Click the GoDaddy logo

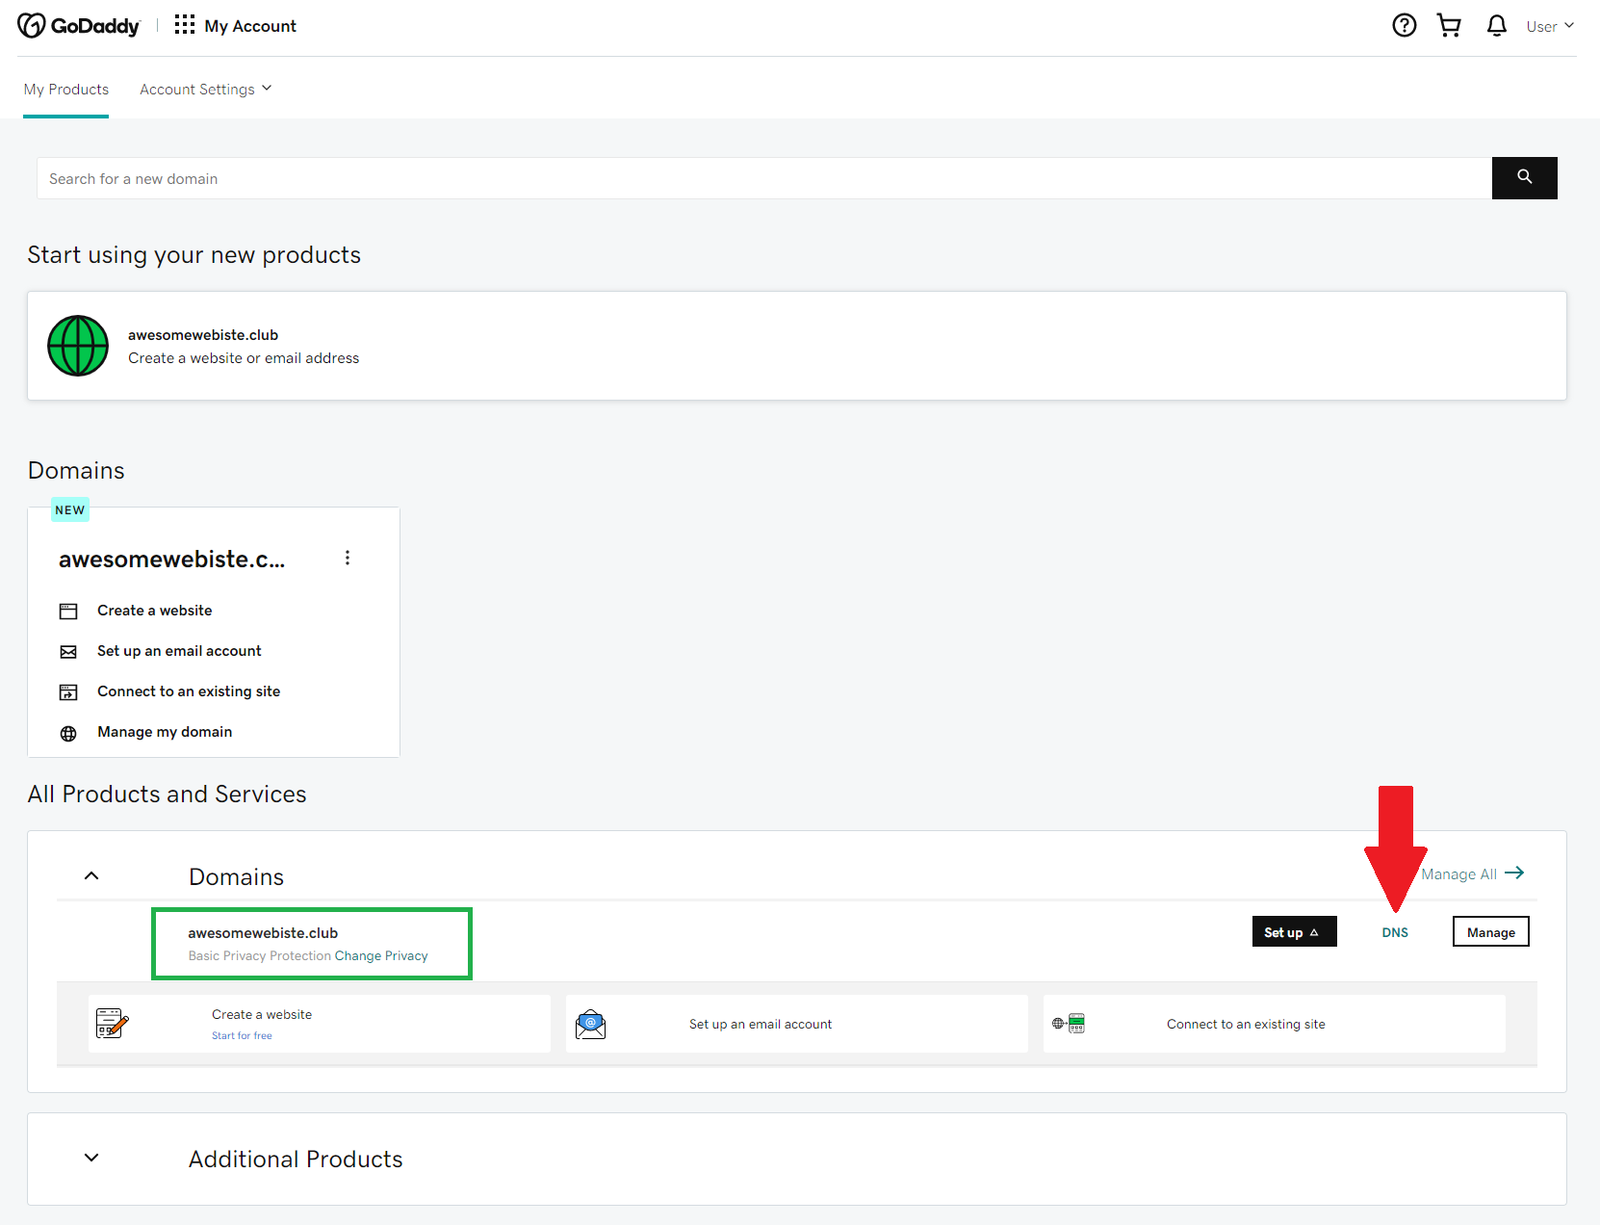(79, 26)
